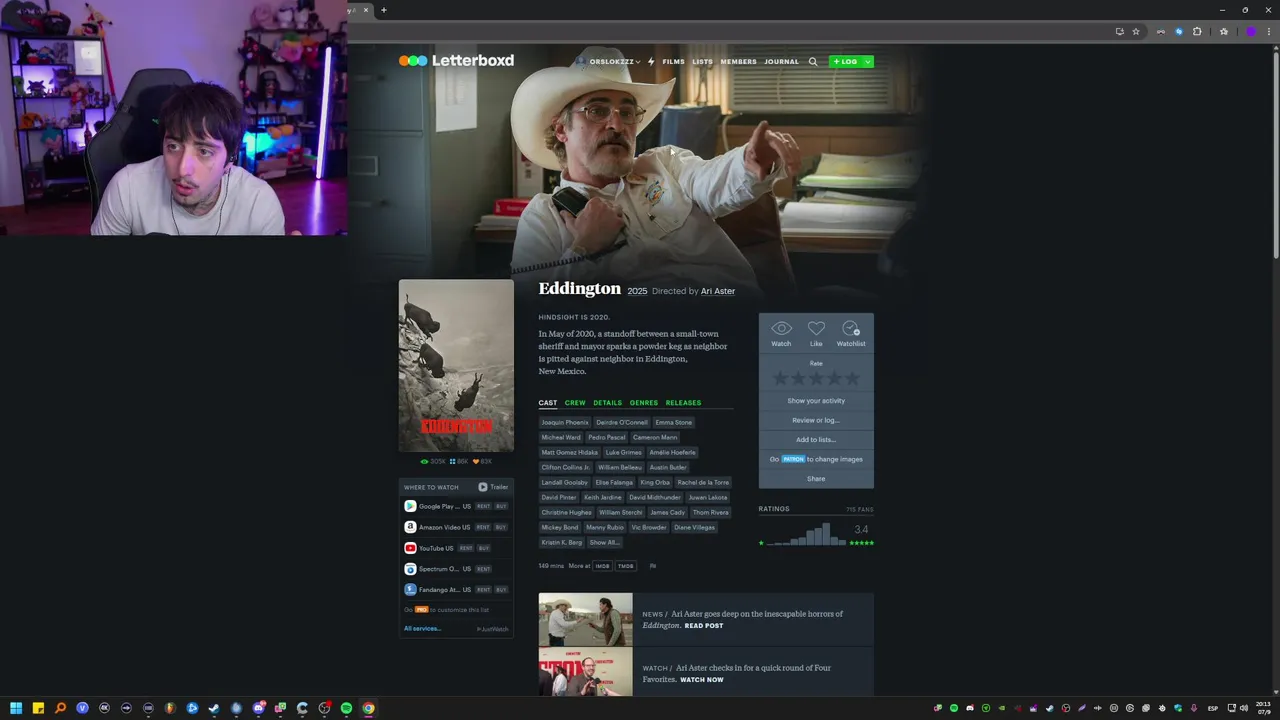Open the Members menu
This screenshot has width=1280, height=720.
739,62
